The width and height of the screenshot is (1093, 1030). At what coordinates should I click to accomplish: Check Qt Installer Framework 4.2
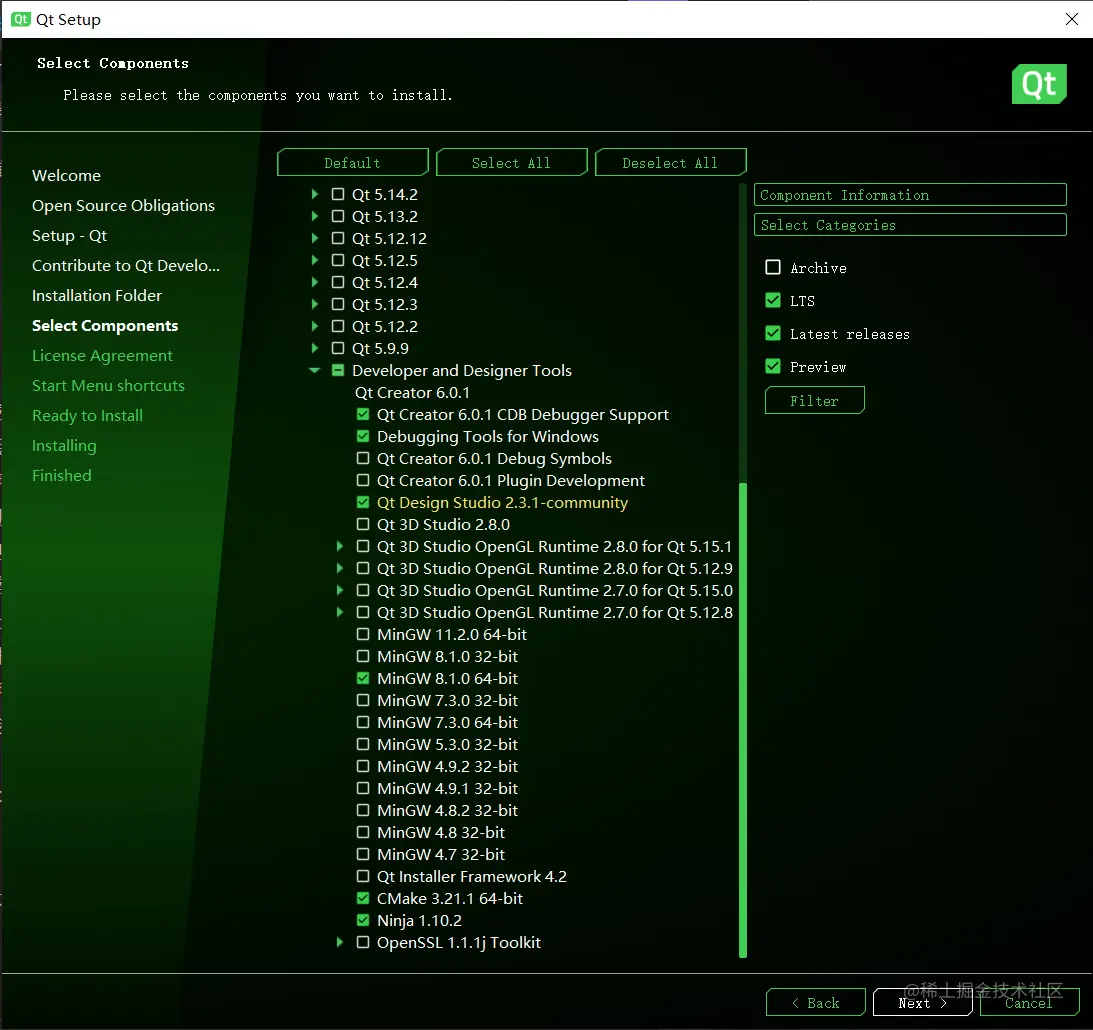(363, 876)
